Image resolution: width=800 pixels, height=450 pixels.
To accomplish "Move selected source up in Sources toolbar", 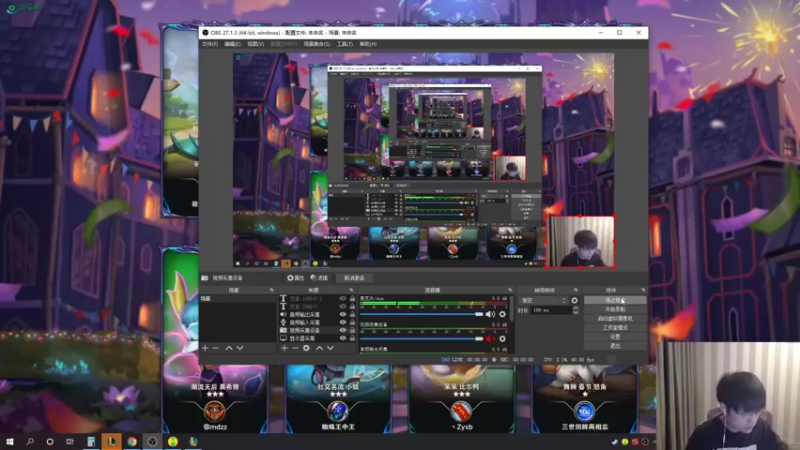I will pyautogui.click(x=319, y=348).
